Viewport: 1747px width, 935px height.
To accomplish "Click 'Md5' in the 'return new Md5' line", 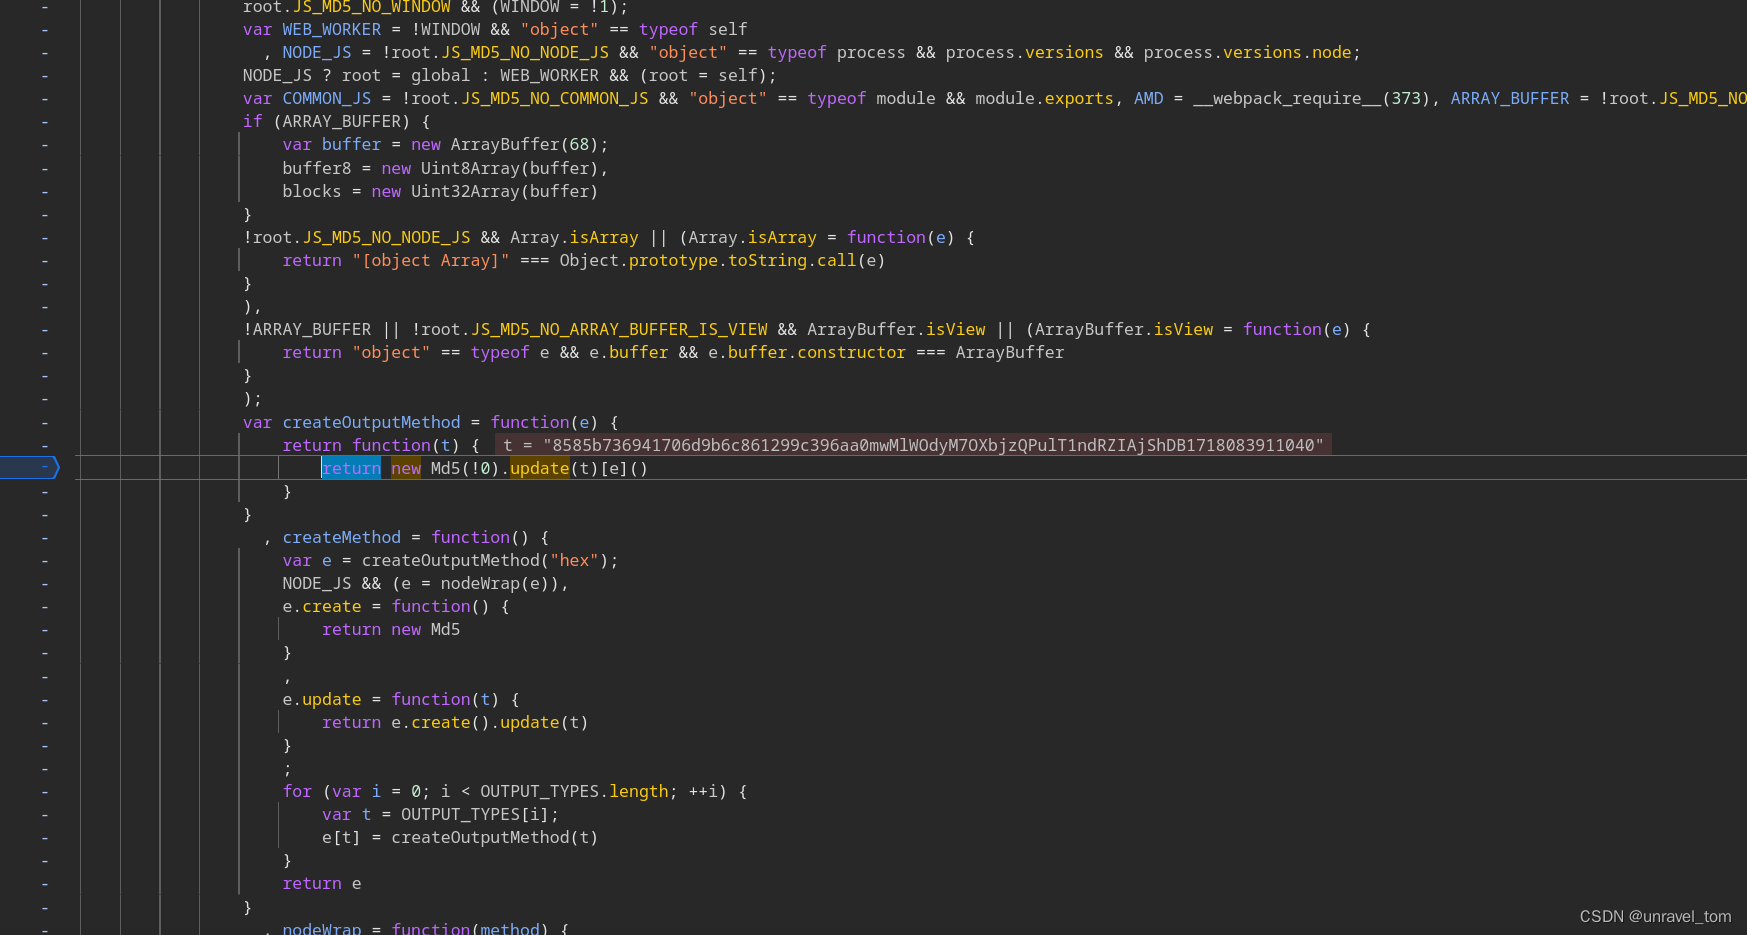I will (x=445, y=629).
